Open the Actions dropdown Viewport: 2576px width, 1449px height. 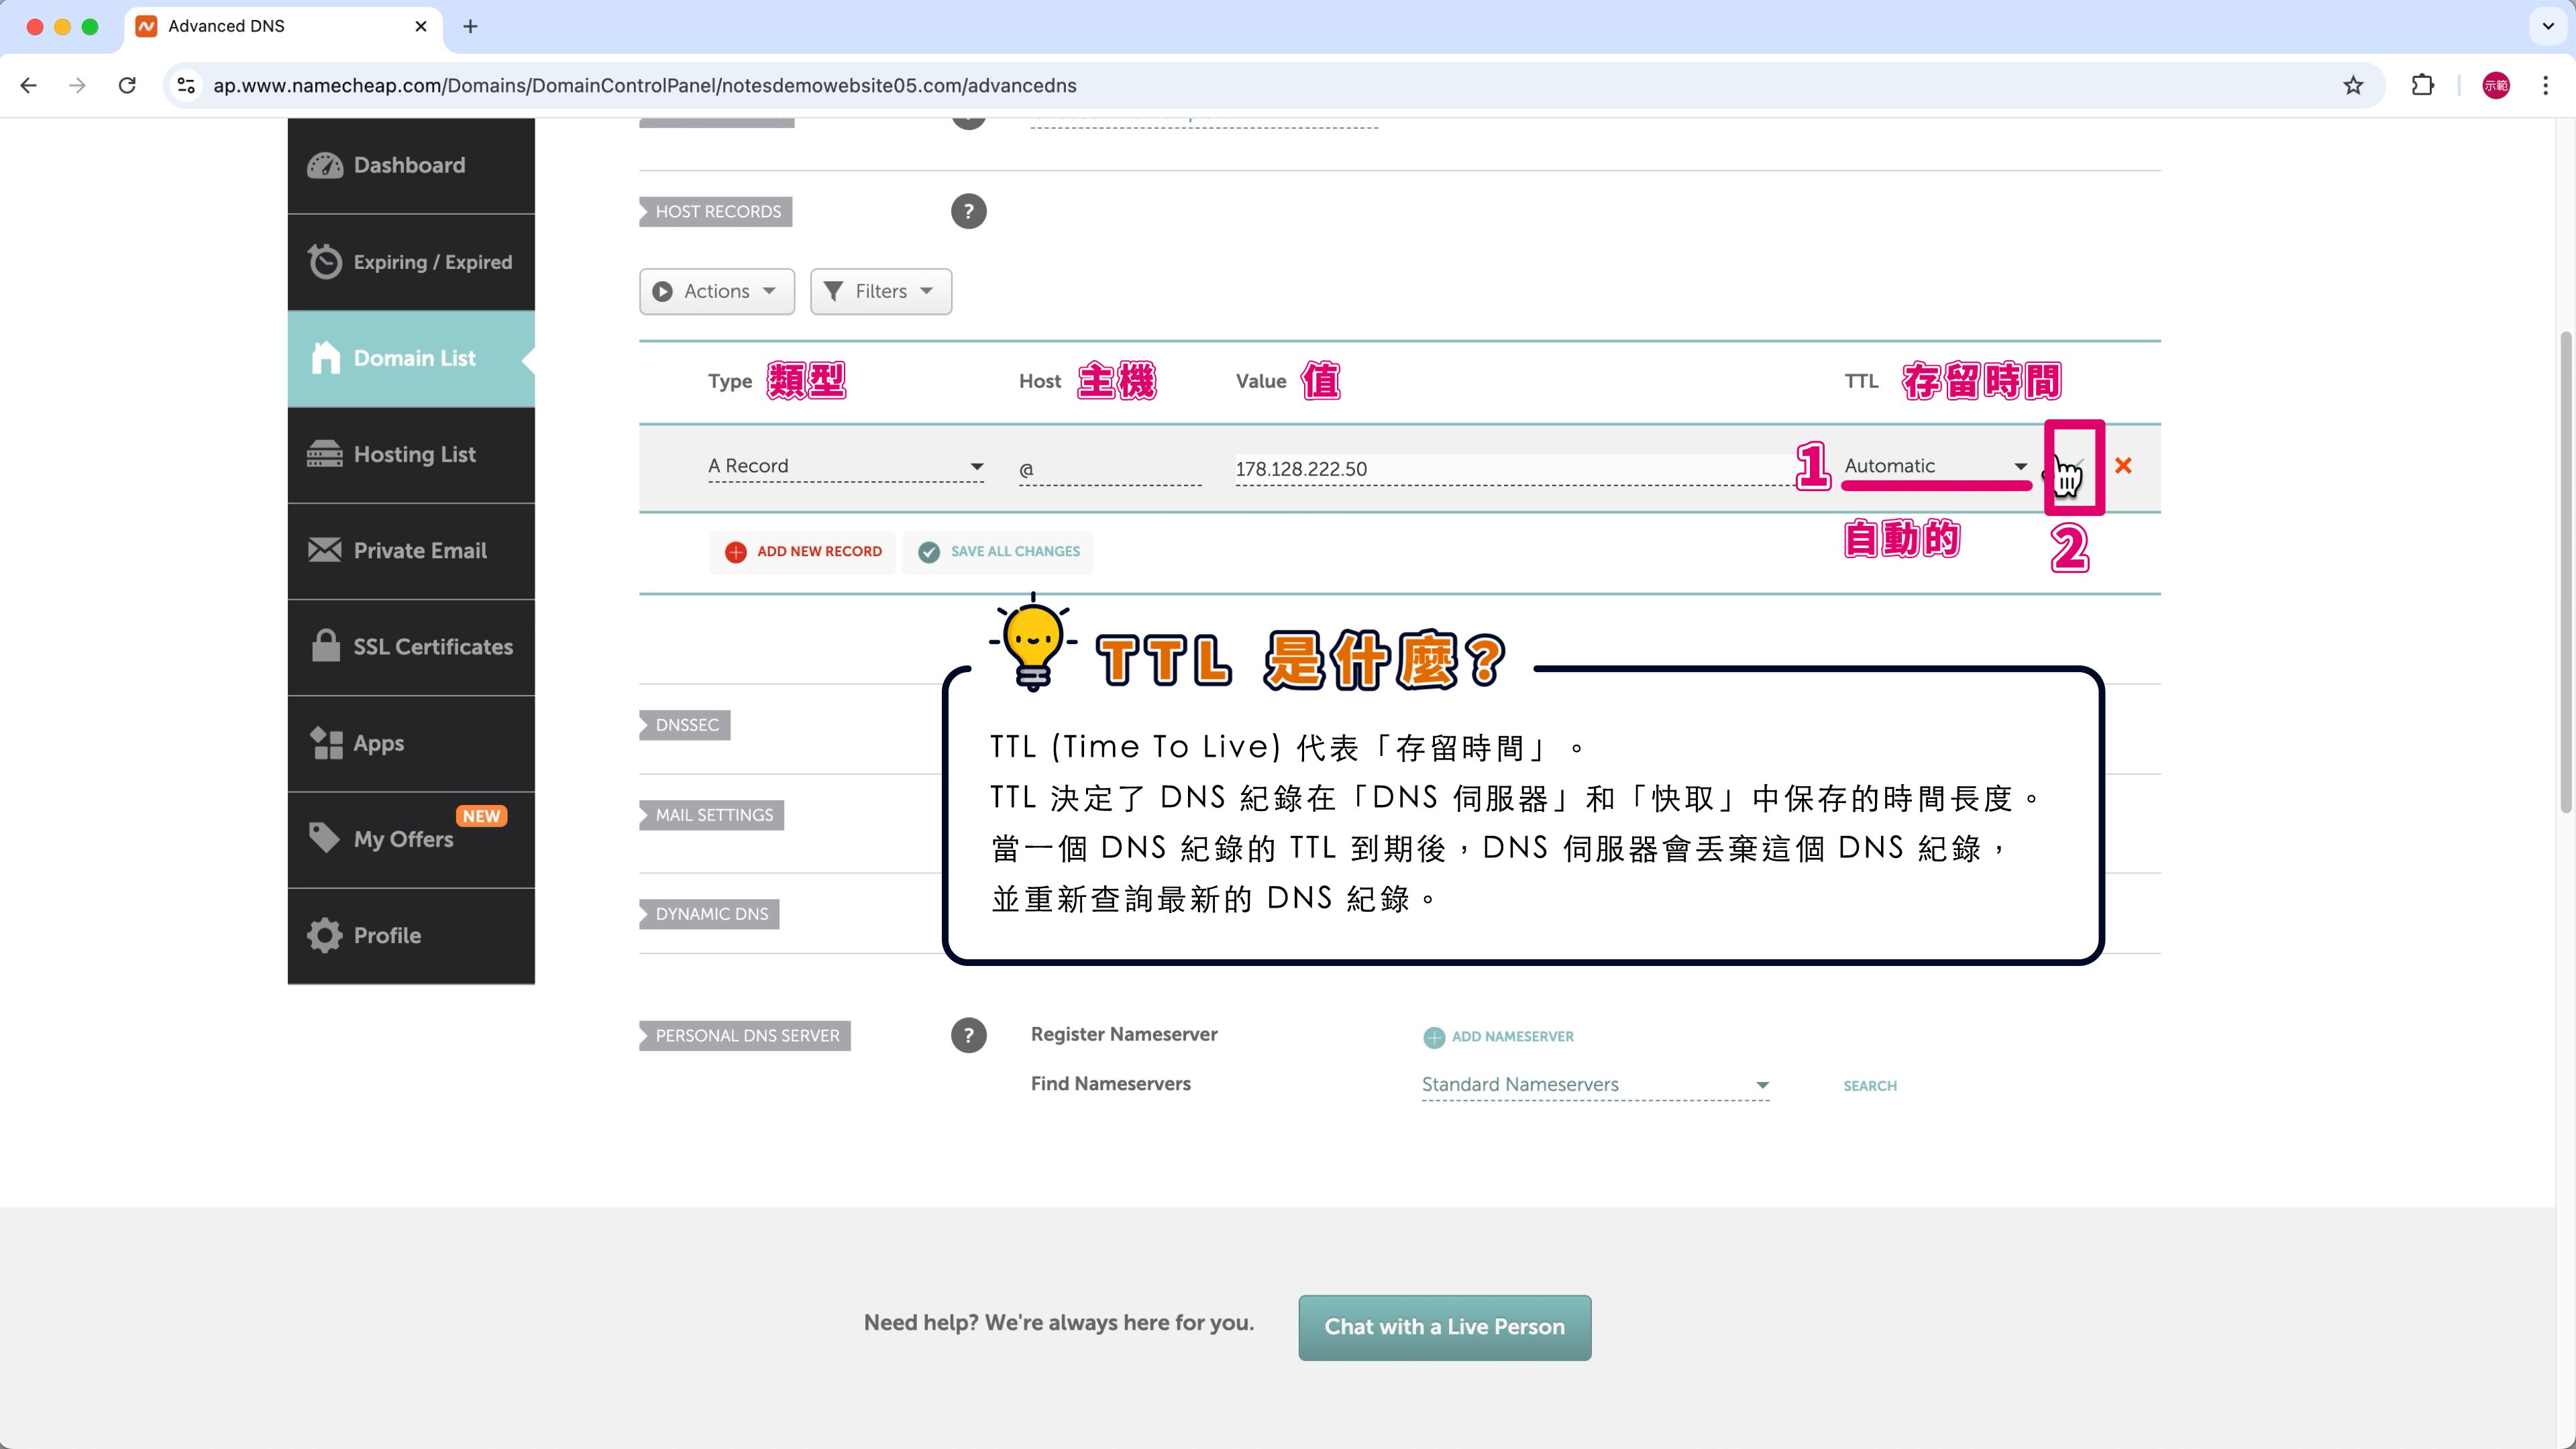(716, 291)
